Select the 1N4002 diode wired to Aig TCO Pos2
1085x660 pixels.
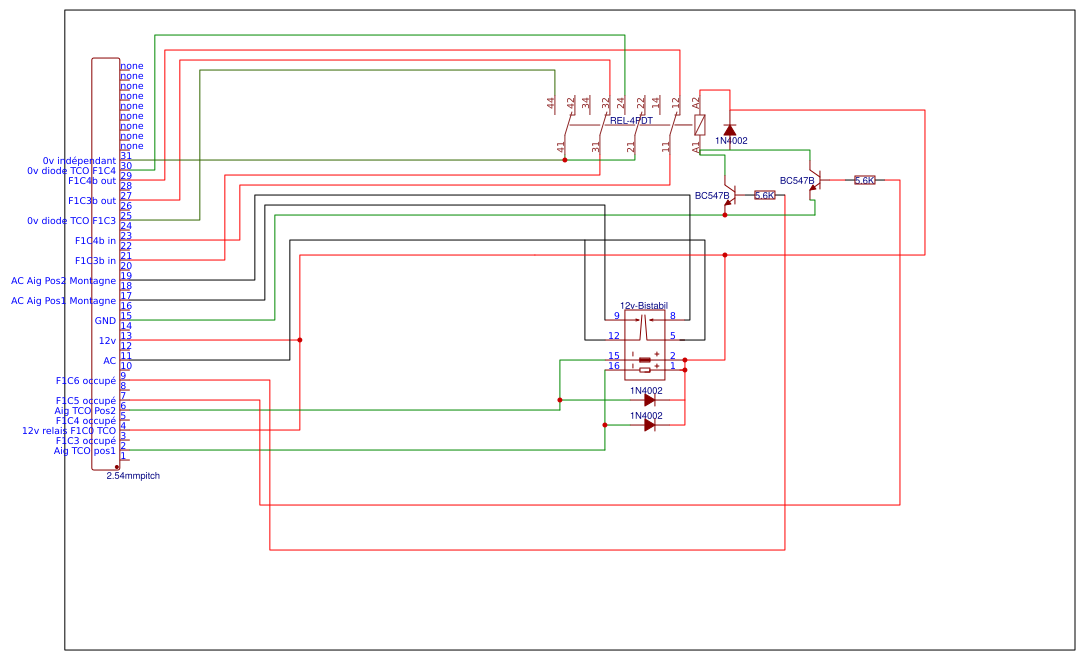[x=649, y=400]
